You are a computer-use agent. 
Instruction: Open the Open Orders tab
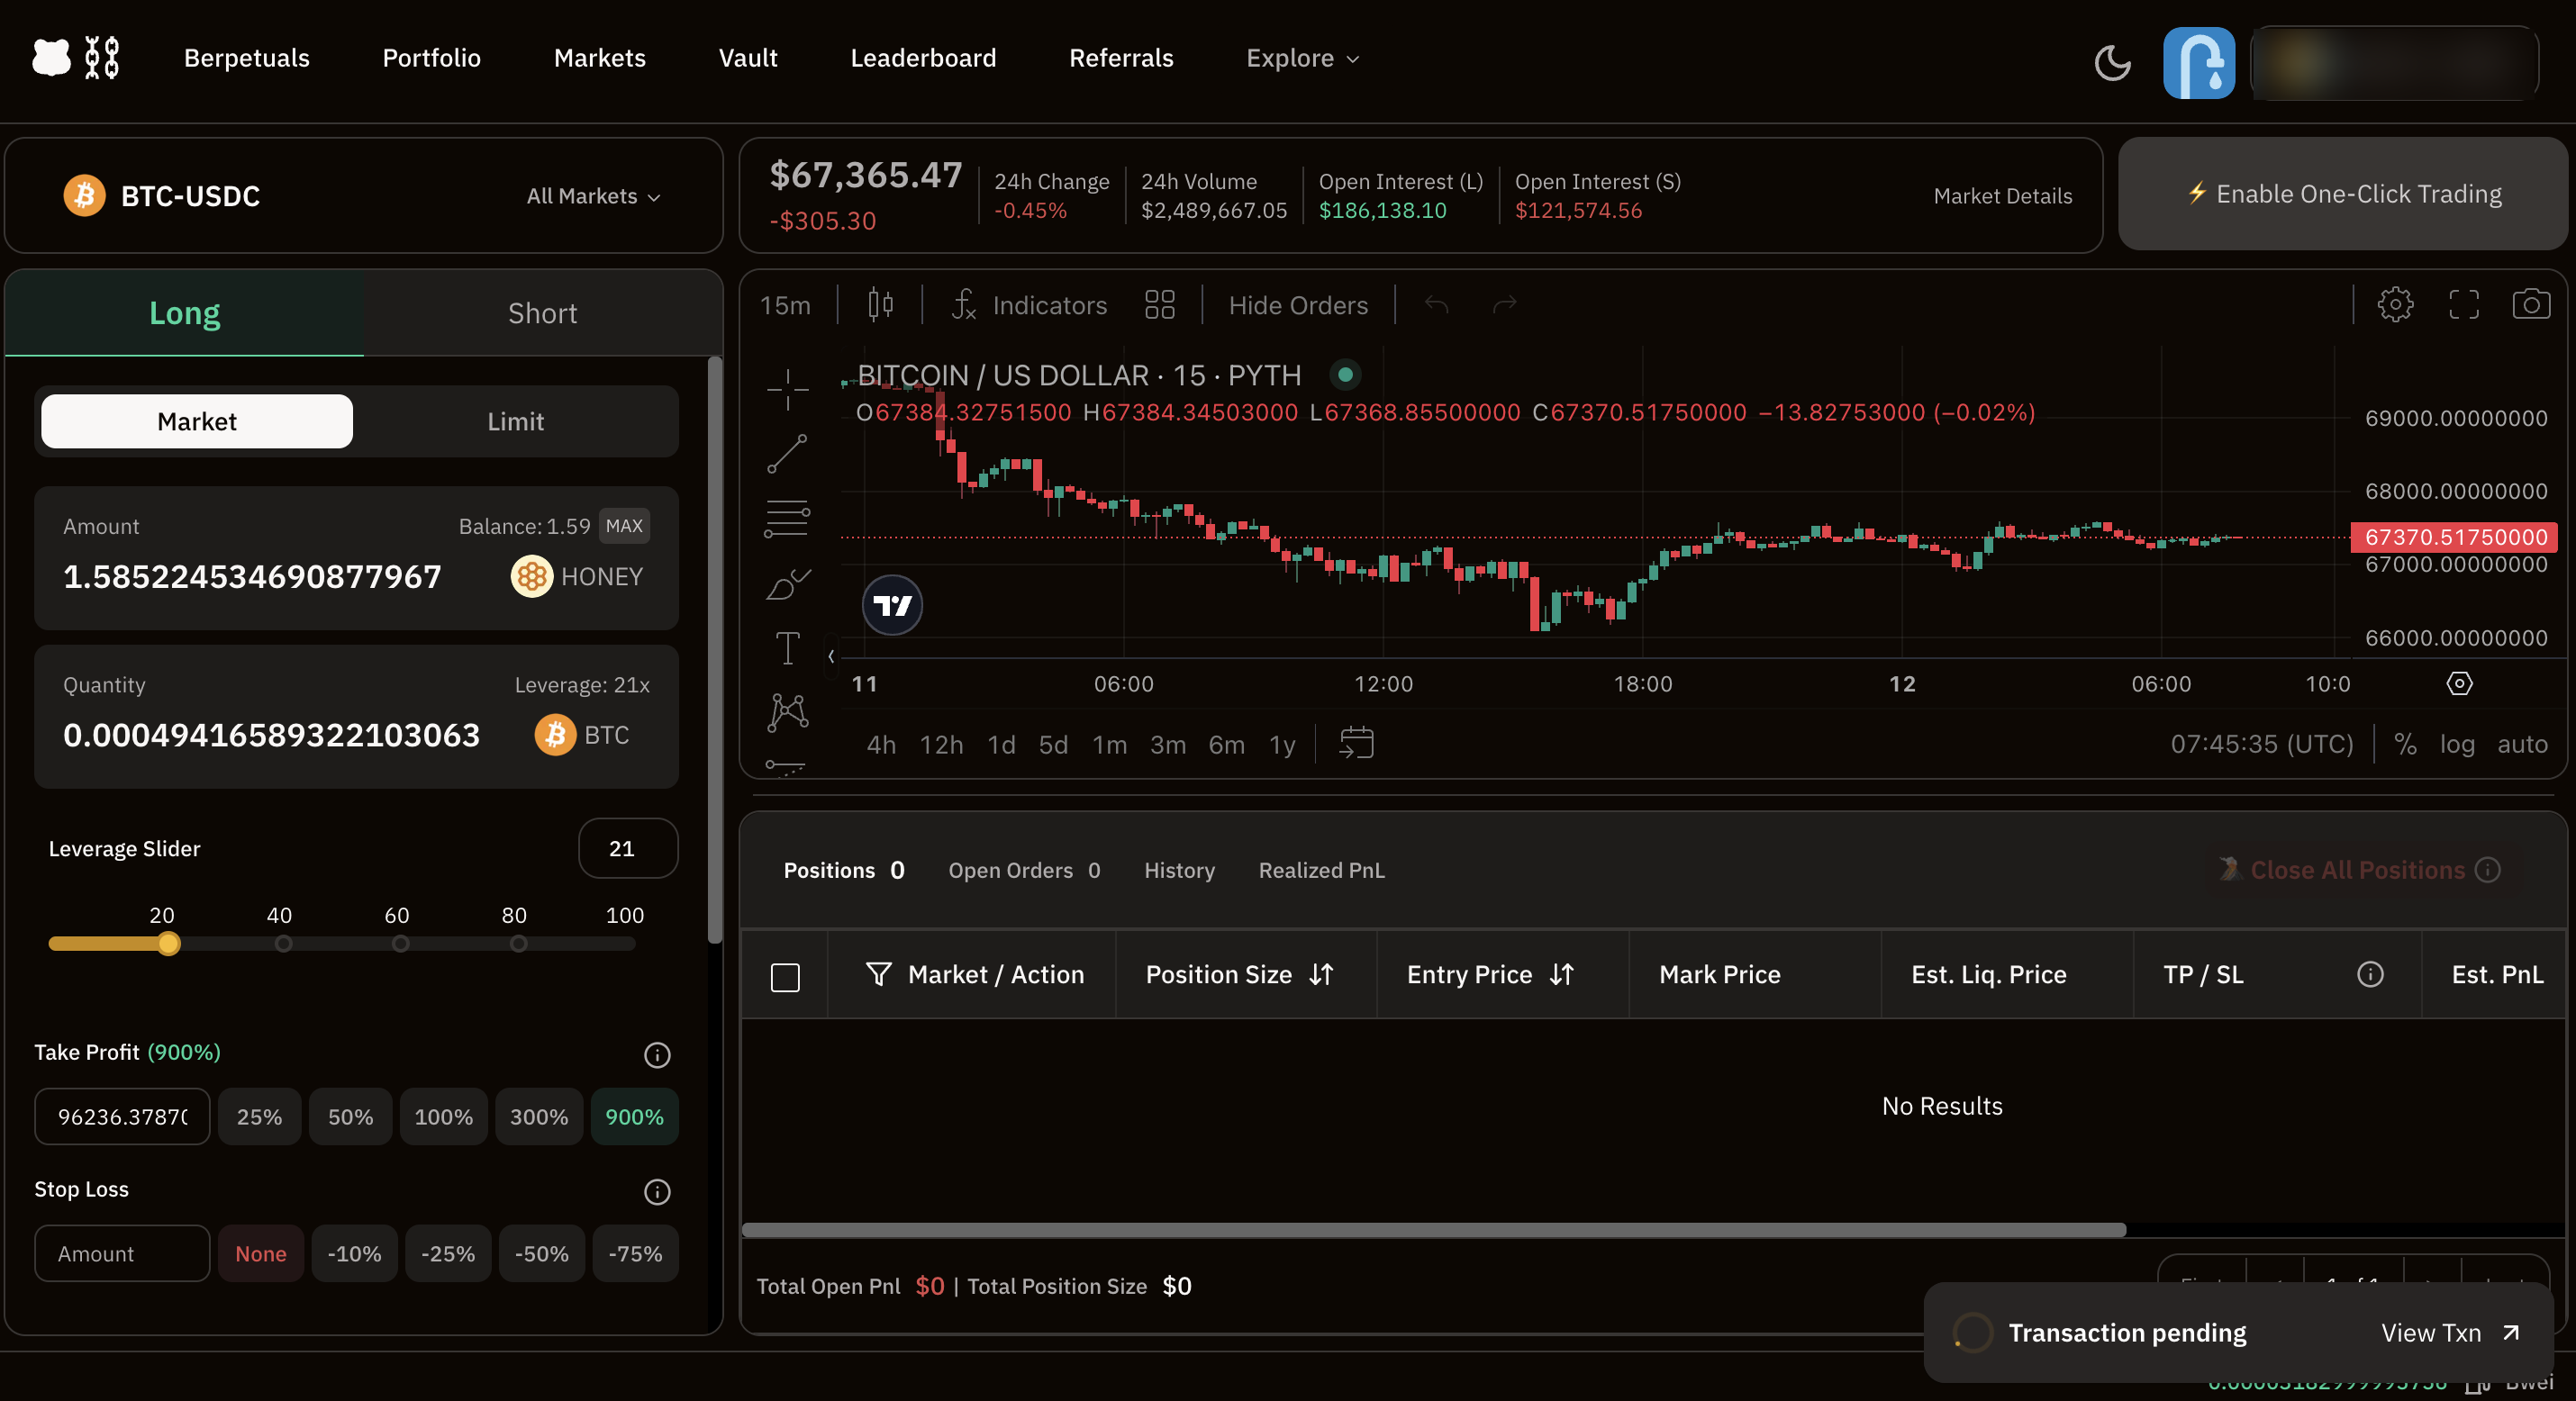pos(1023,870)
